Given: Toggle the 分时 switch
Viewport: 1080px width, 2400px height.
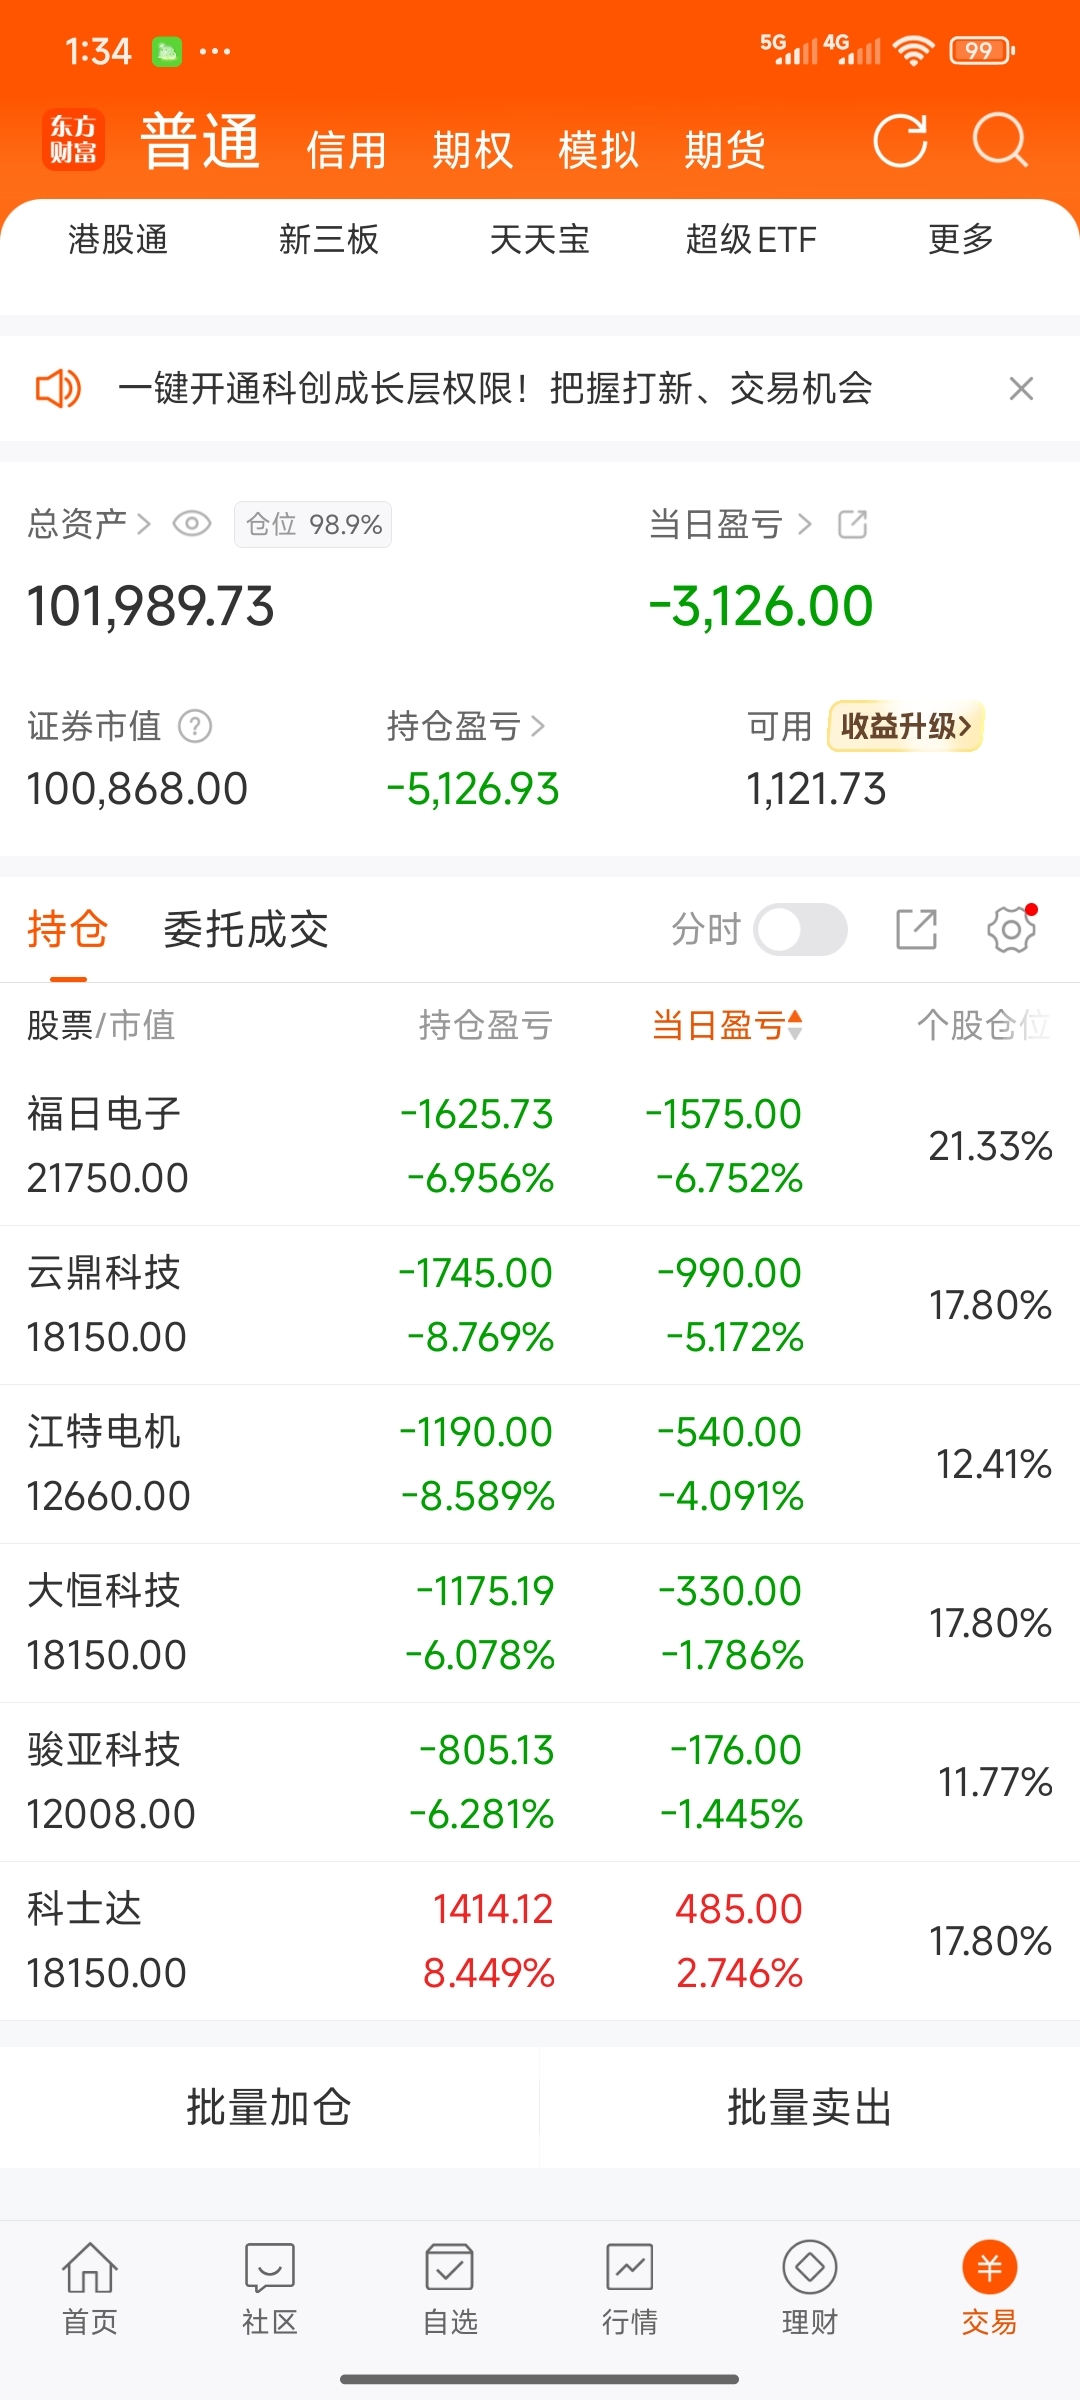Looking at the screenshot, I should point(800,929).
